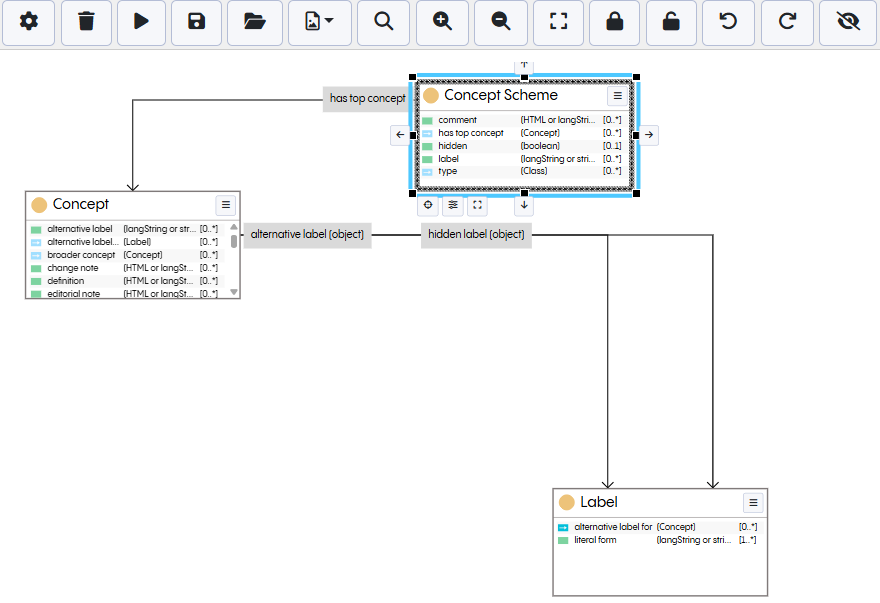Undo with the counterclockwise arrow

728,22
